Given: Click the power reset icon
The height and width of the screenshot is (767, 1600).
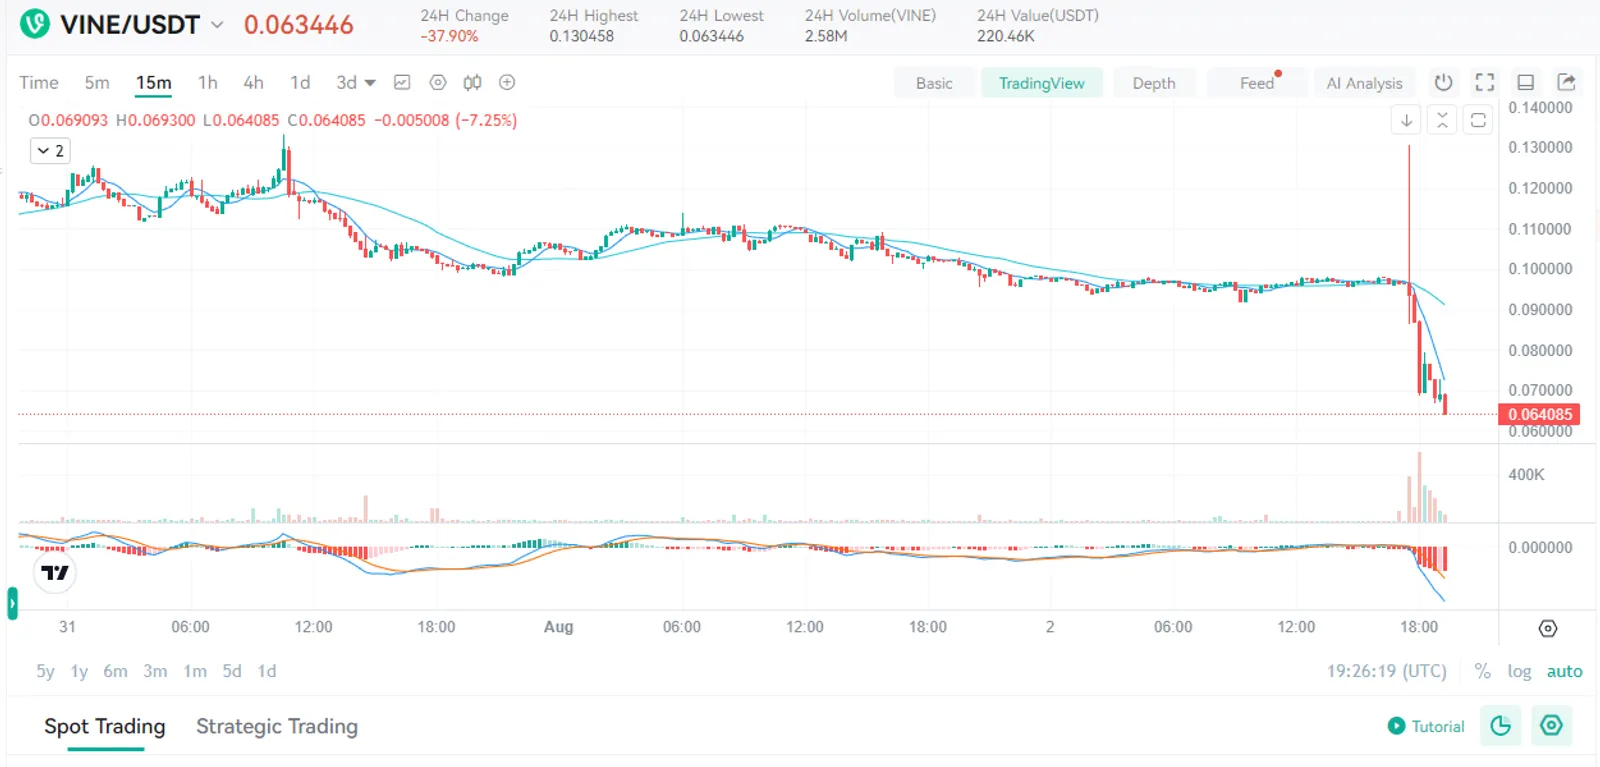Looking at the screenshot, I should pyautogui.click(x=1443, y=82).
